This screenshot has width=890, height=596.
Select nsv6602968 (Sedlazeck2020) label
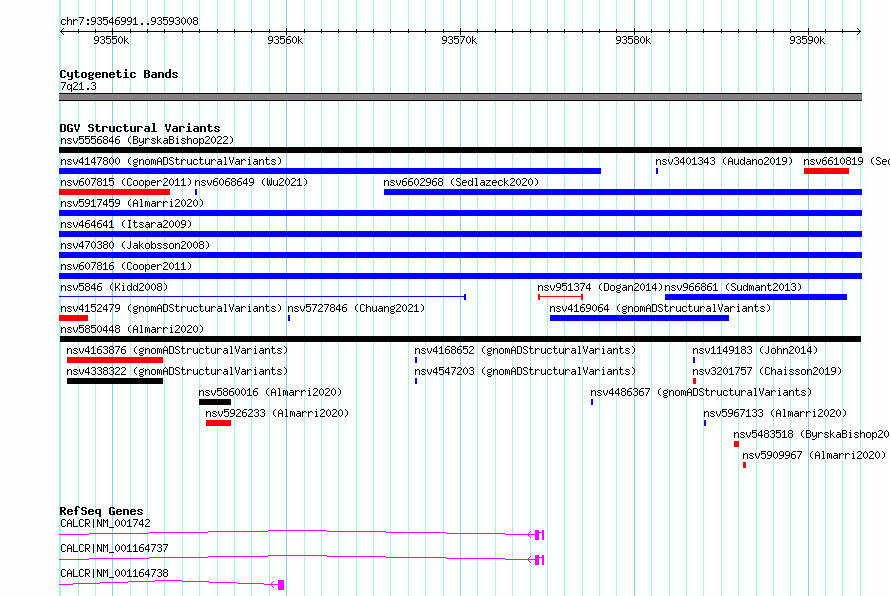click(x=461, y=182)
